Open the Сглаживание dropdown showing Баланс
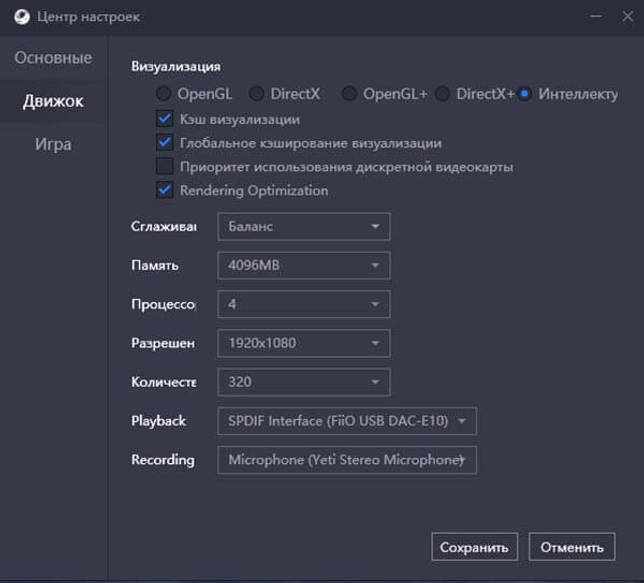 tap(304, 226)
